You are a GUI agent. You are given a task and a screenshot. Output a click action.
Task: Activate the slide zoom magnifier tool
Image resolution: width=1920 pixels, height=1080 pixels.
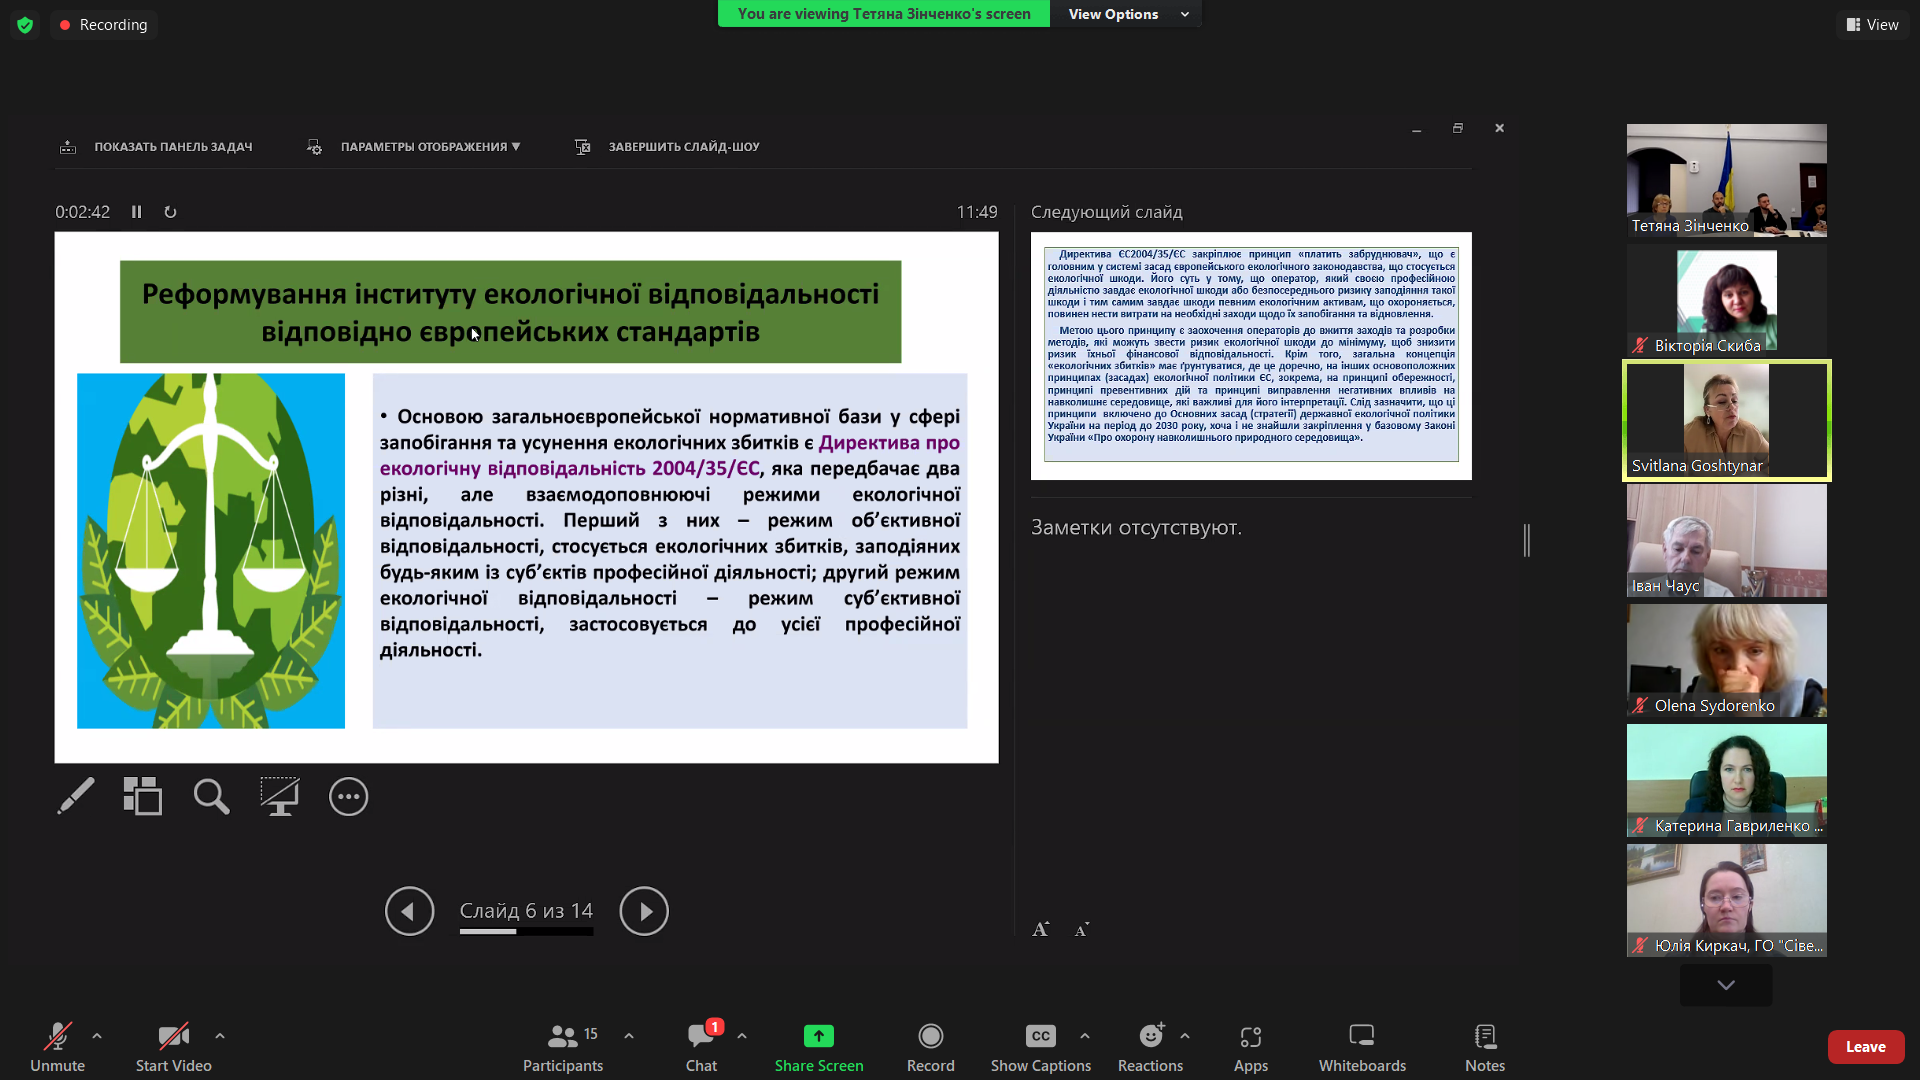[211, 796]
